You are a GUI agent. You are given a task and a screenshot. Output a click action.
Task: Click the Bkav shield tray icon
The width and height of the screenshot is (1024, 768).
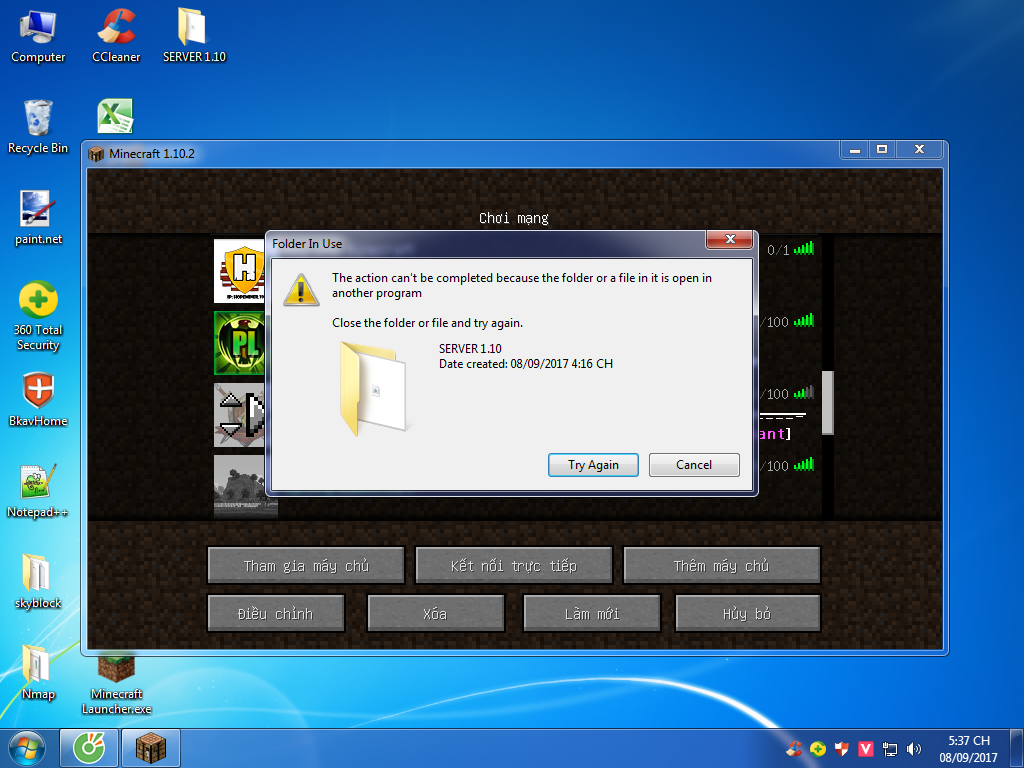tap(842, 749)
